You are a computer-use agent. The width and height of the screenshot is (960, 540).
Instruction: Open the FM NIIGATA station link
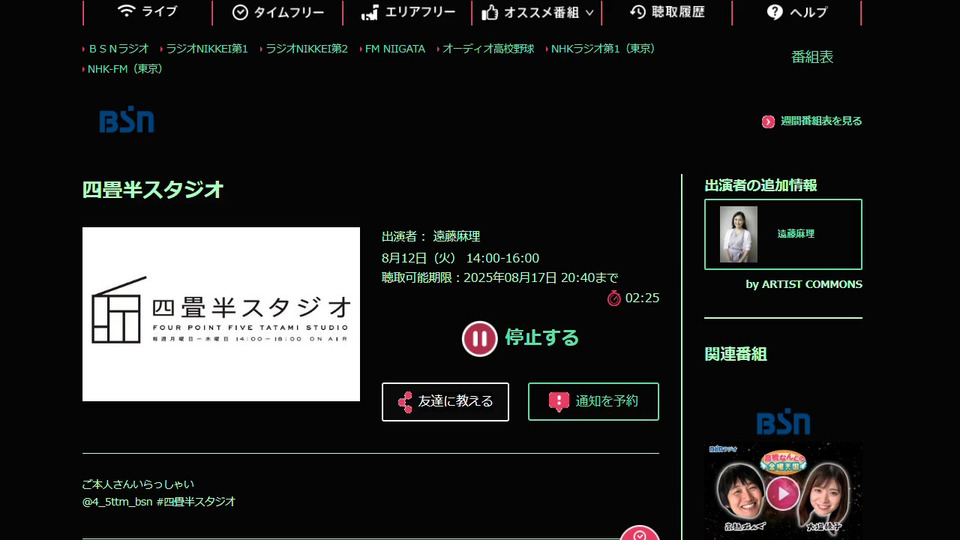point(395,49)
